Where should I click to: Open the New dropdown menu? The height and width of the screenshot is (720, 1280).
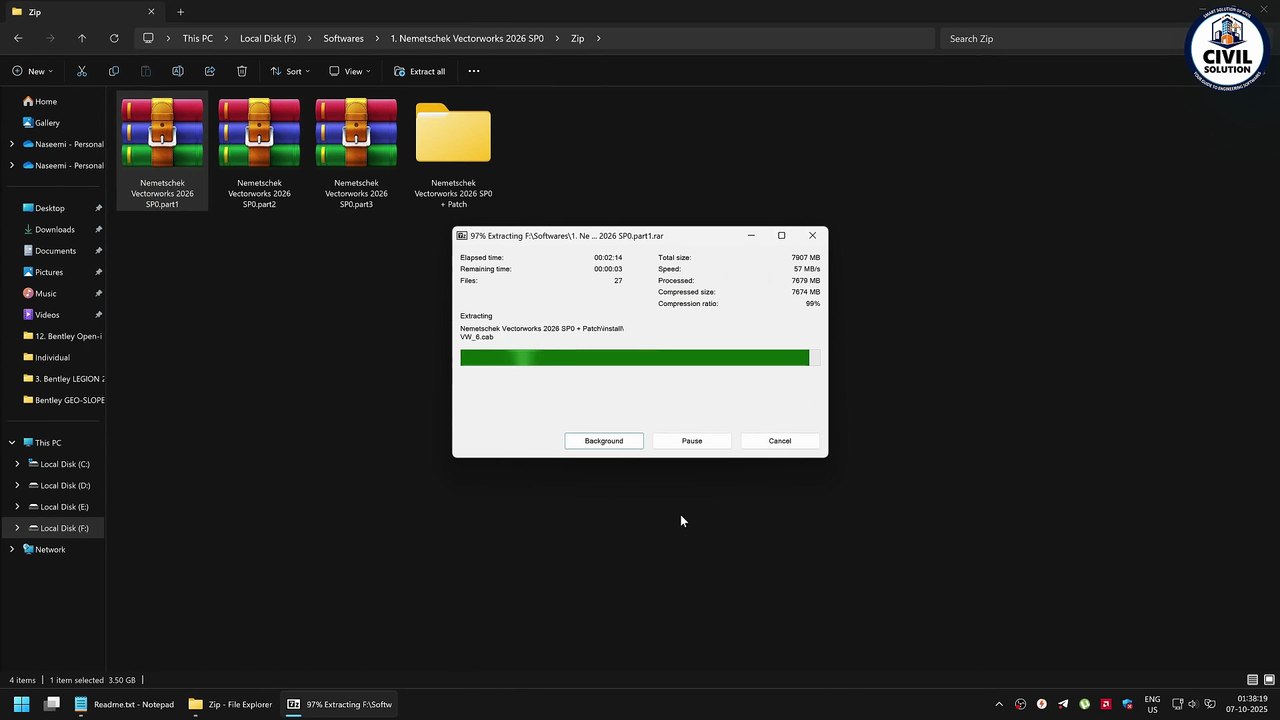pos(32,71)
